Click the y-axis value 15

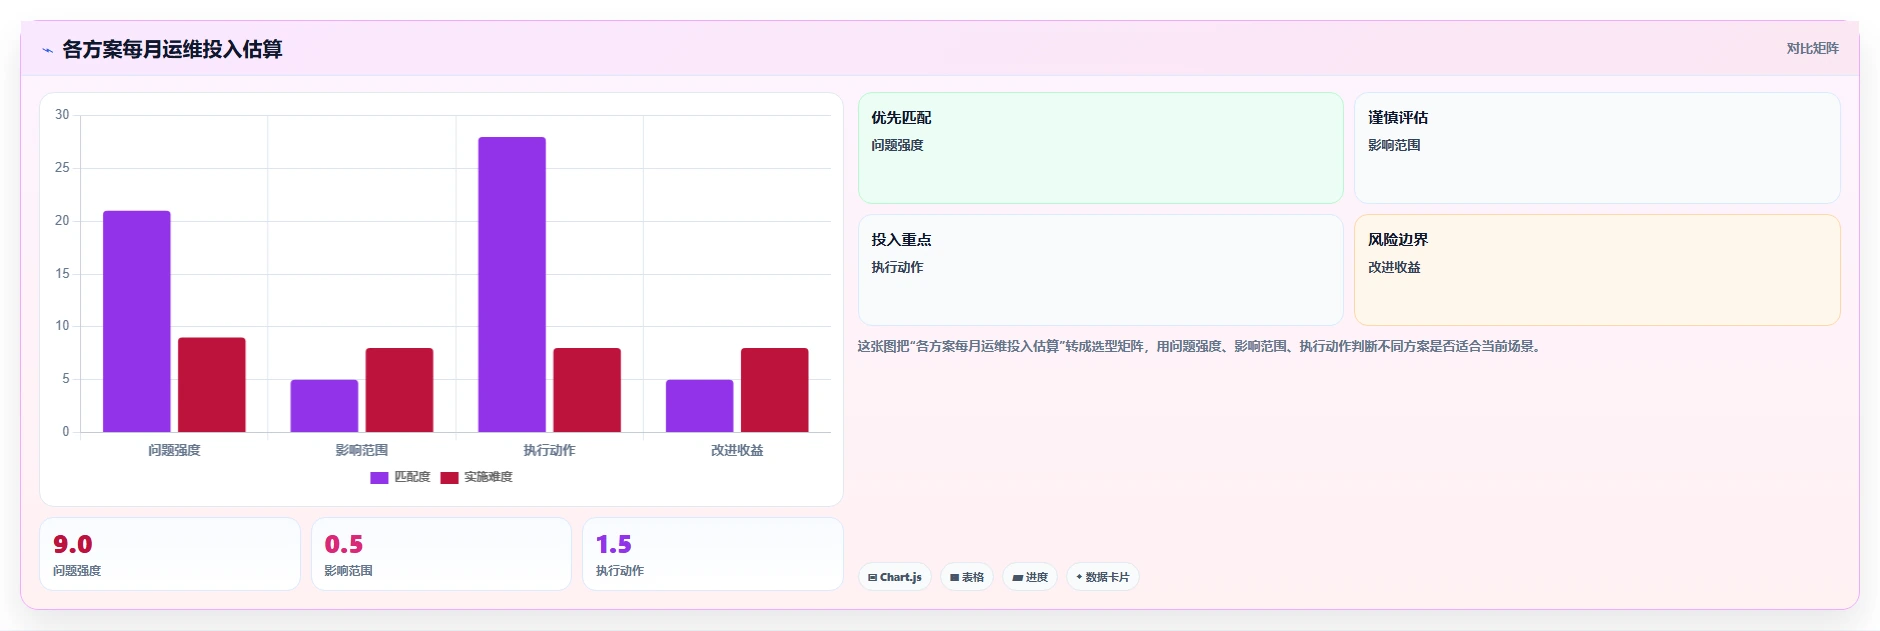click(62, 274)
